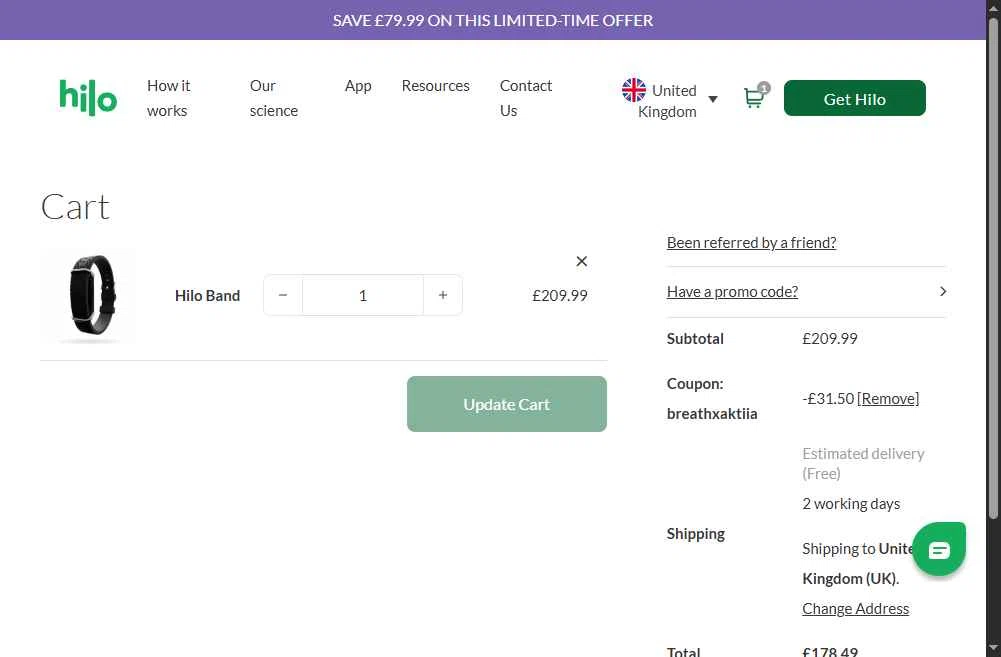The image size is (1001, 657).
Task: Expand the promo code chevron arrow
Action: pyautogui.click(x=943, y=291)
